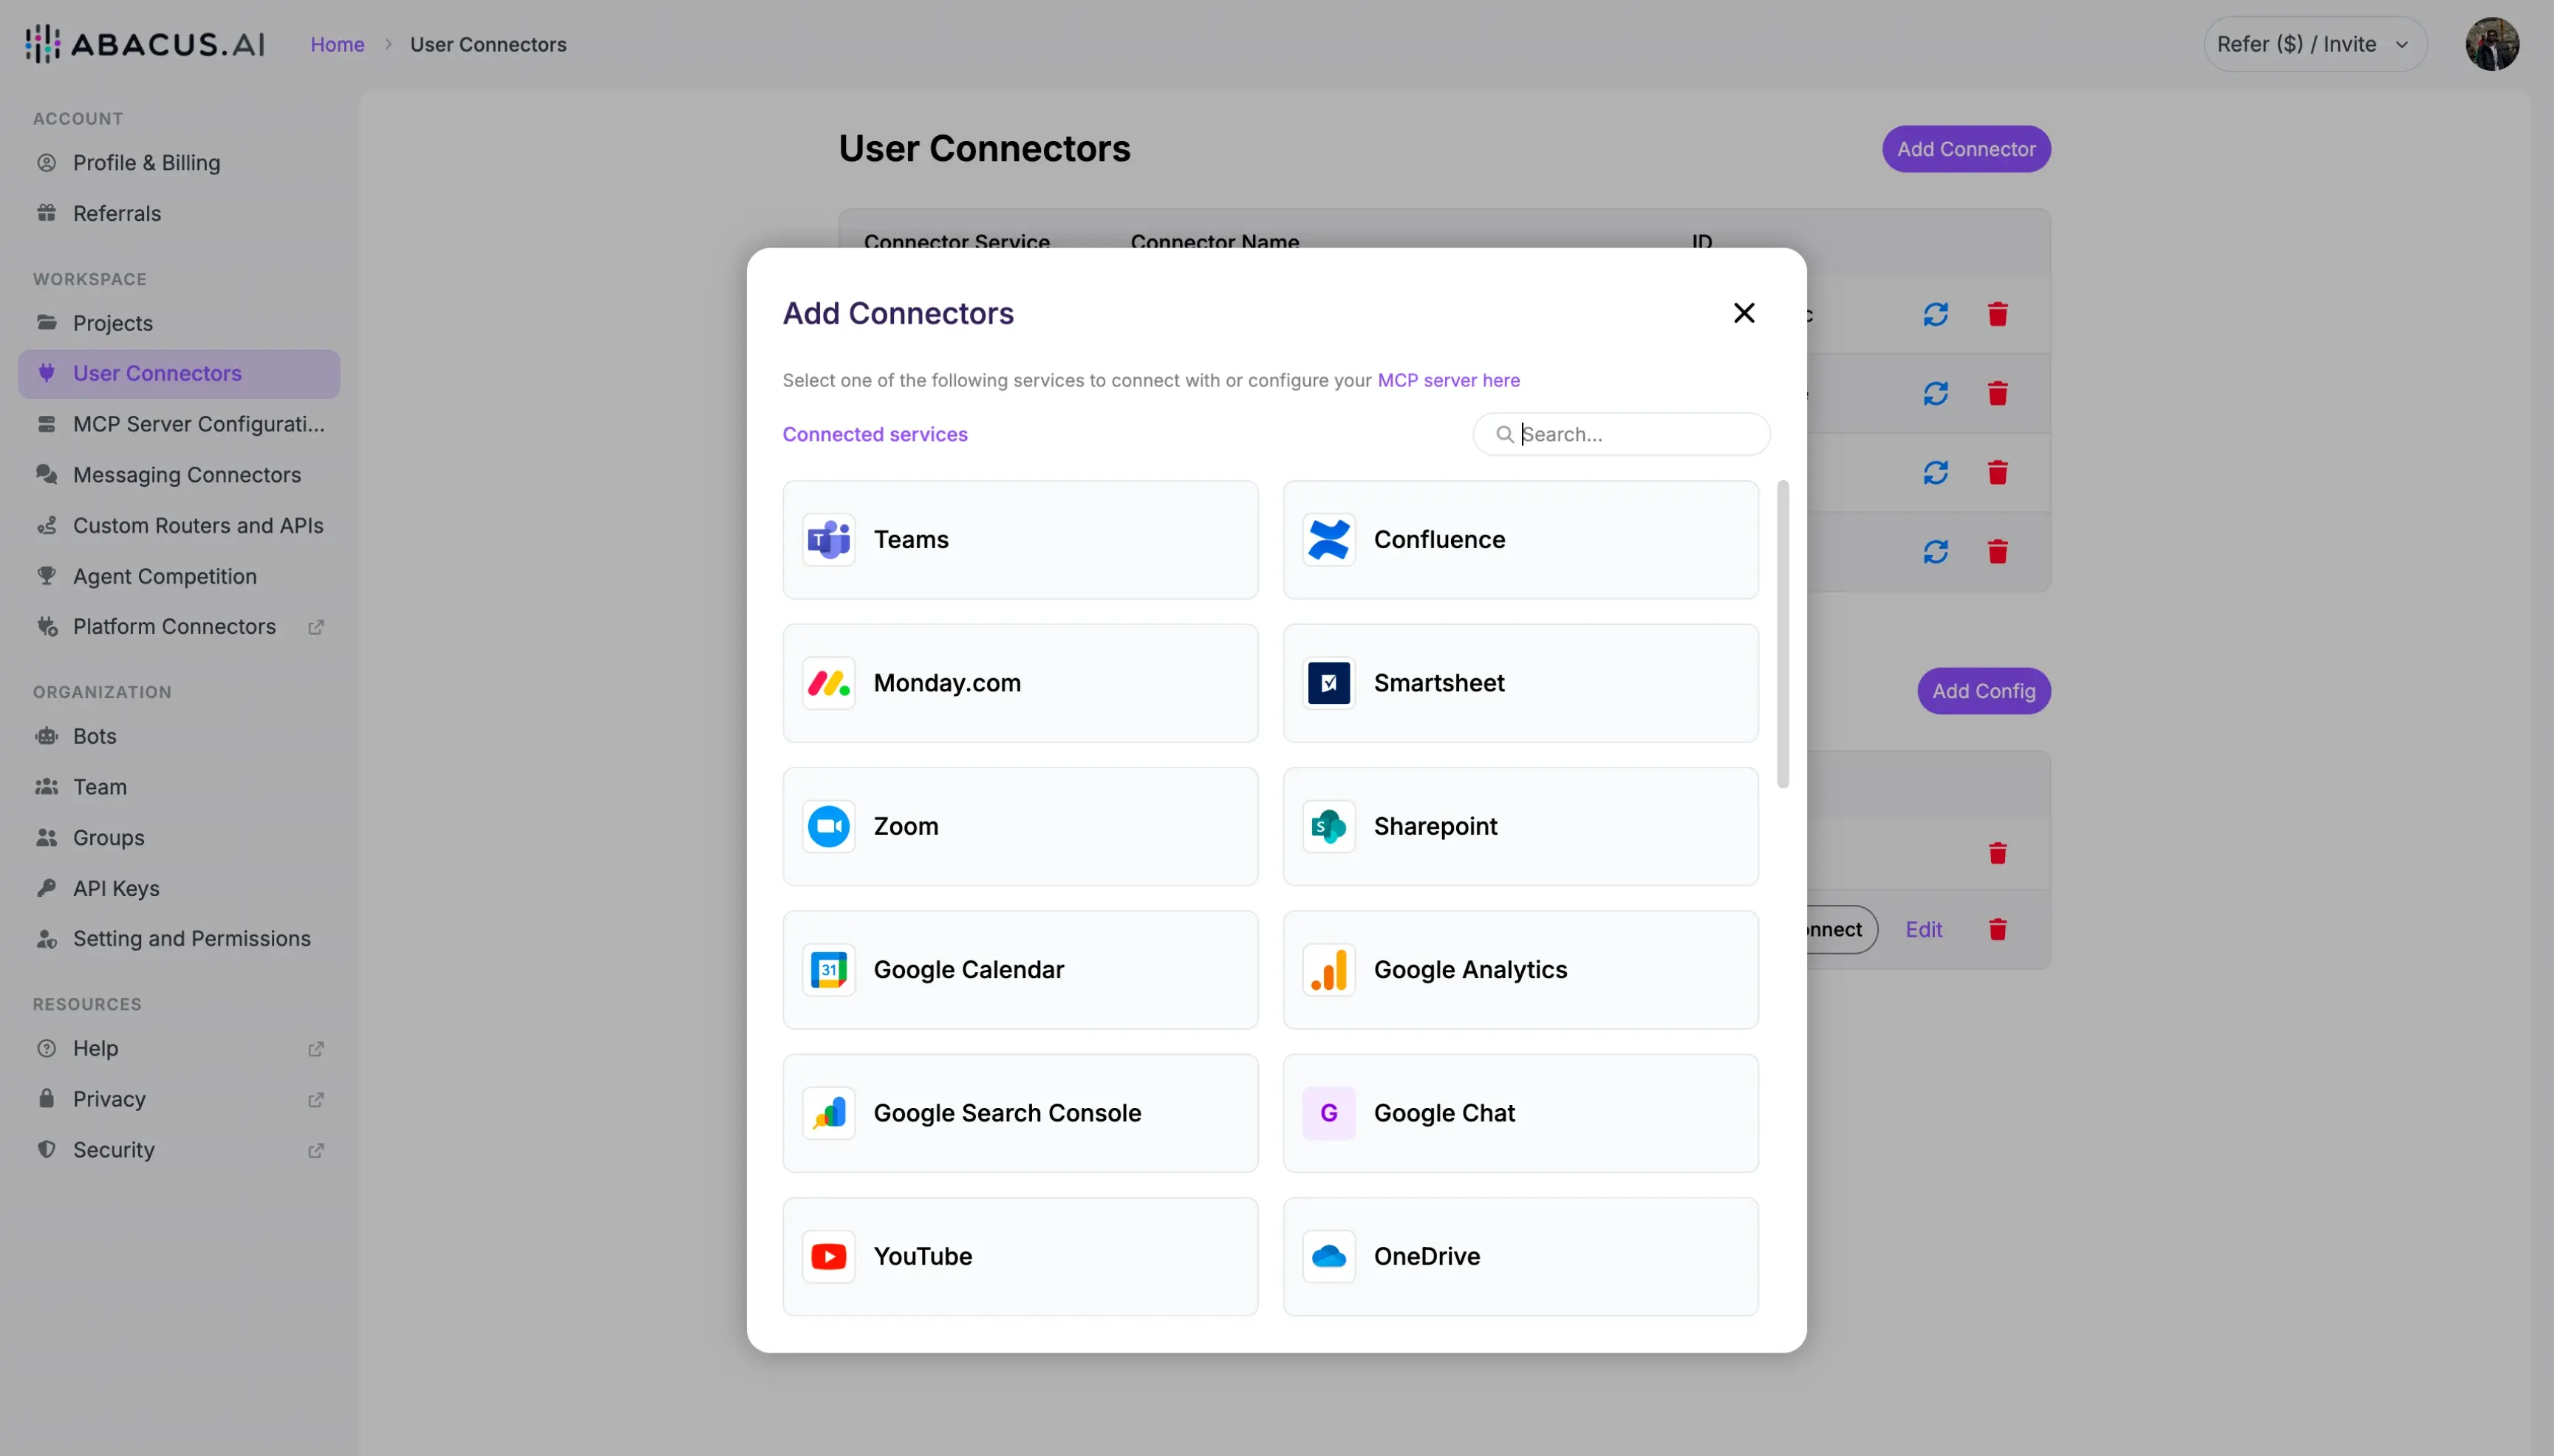Click the Privacy lock icon
Viewport: 2554px width, 1456px height.
coord(46,1099)
